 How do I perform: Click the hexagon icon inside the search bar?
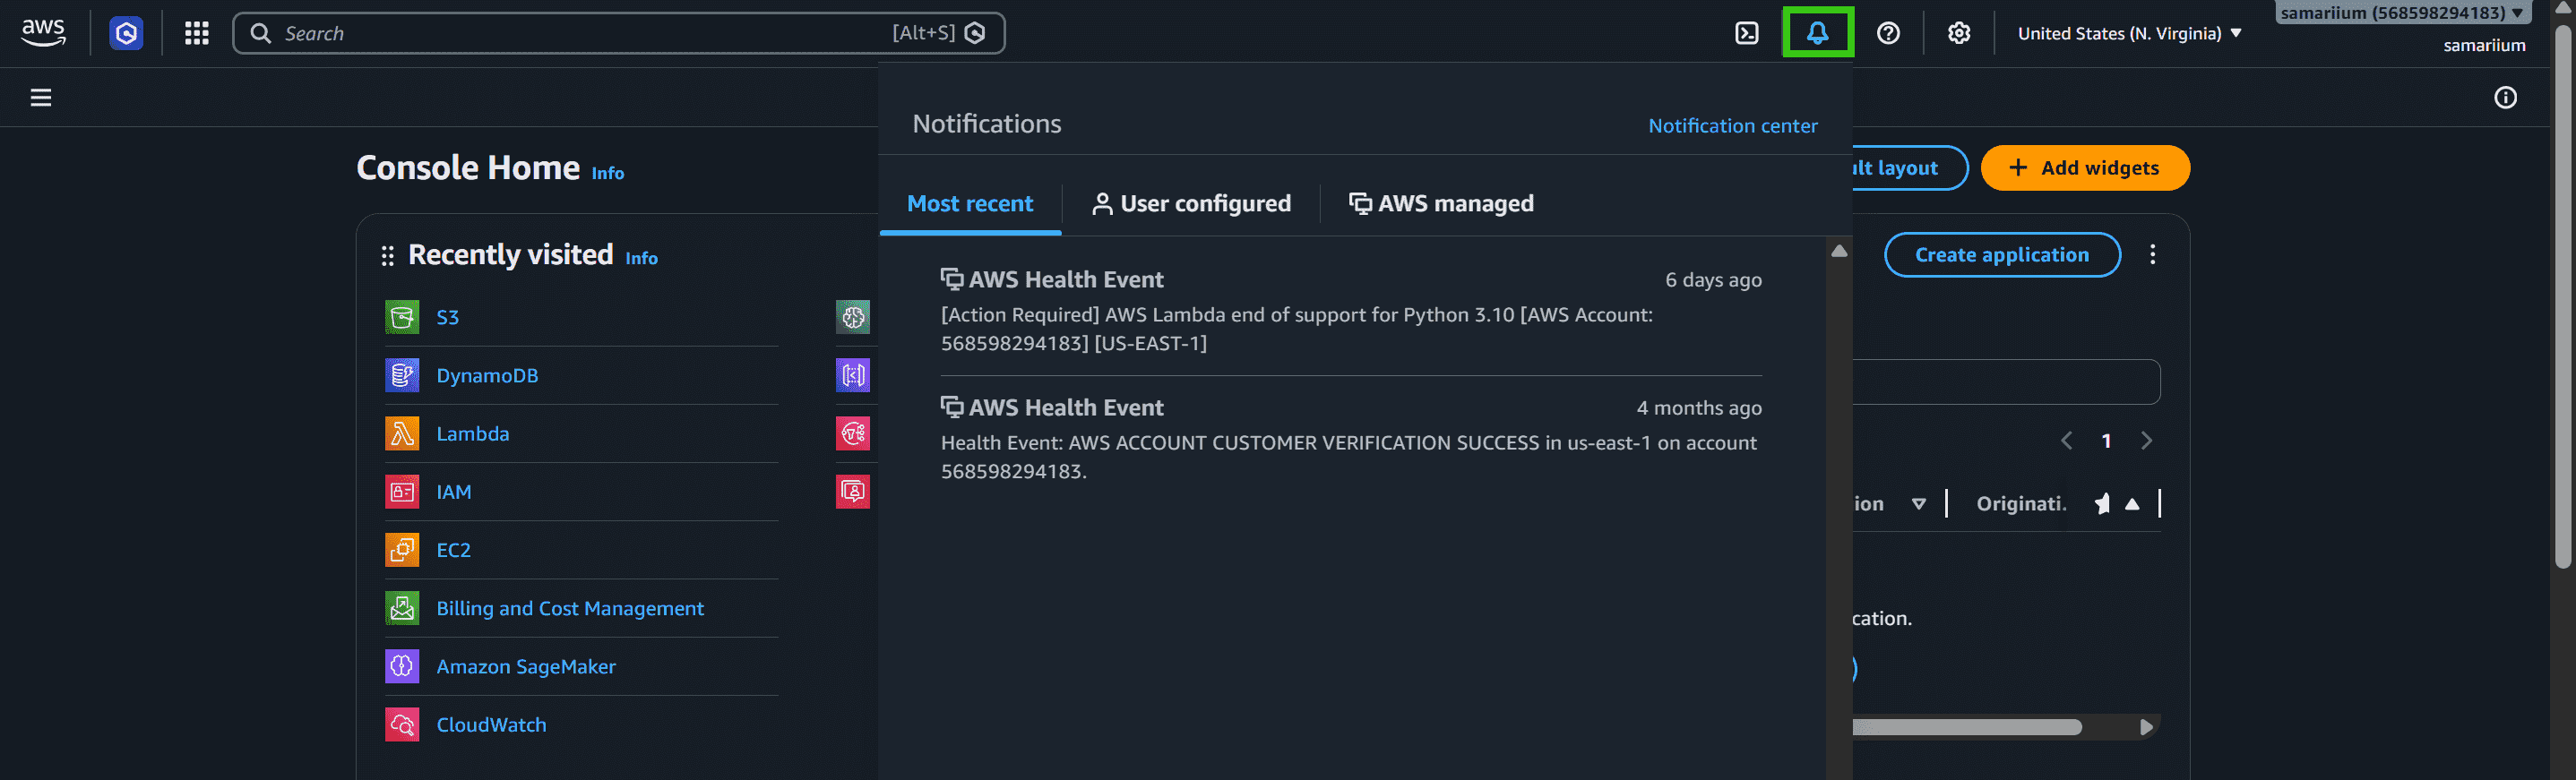click(x=976, y=33)
